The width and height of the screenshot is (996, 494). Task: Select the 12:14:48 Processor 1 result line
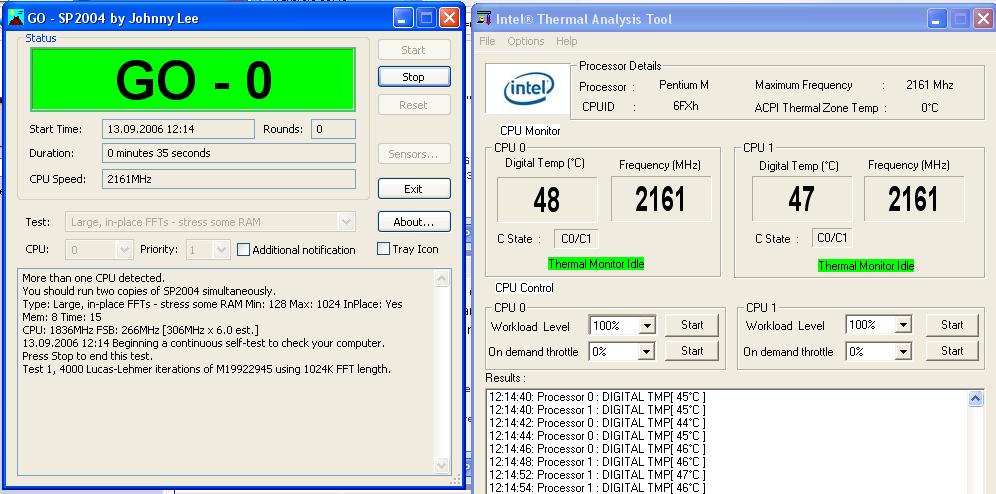tap(597, 462)
